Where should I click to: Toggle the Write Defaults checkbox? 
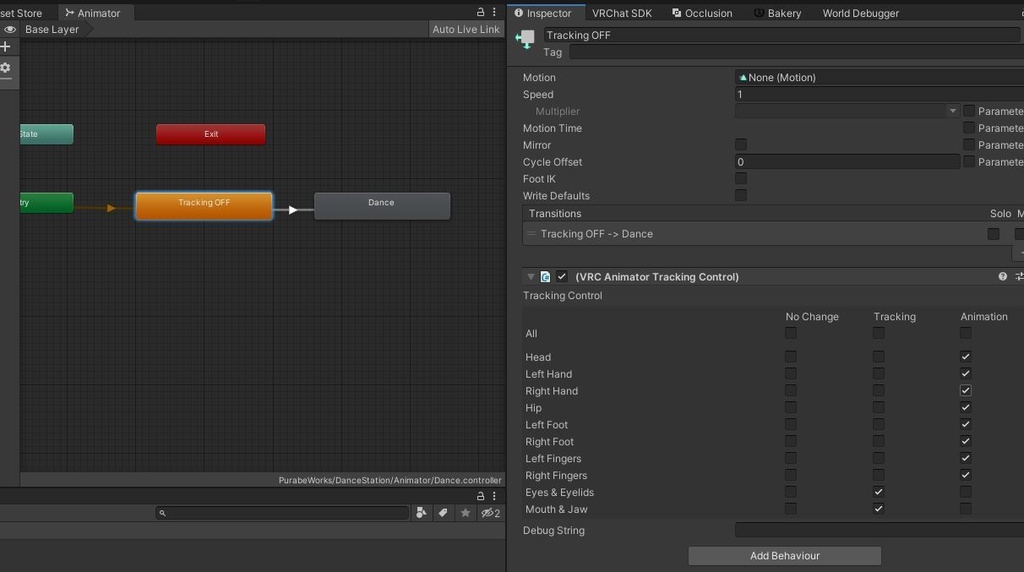point(741,195)
